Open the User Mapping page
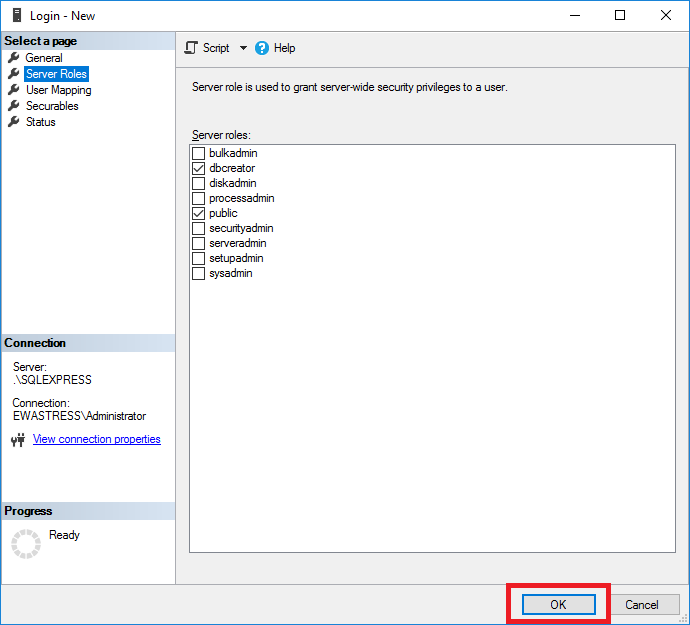Image resolution: width=690 pixels, height=625 pixels. 58,90
